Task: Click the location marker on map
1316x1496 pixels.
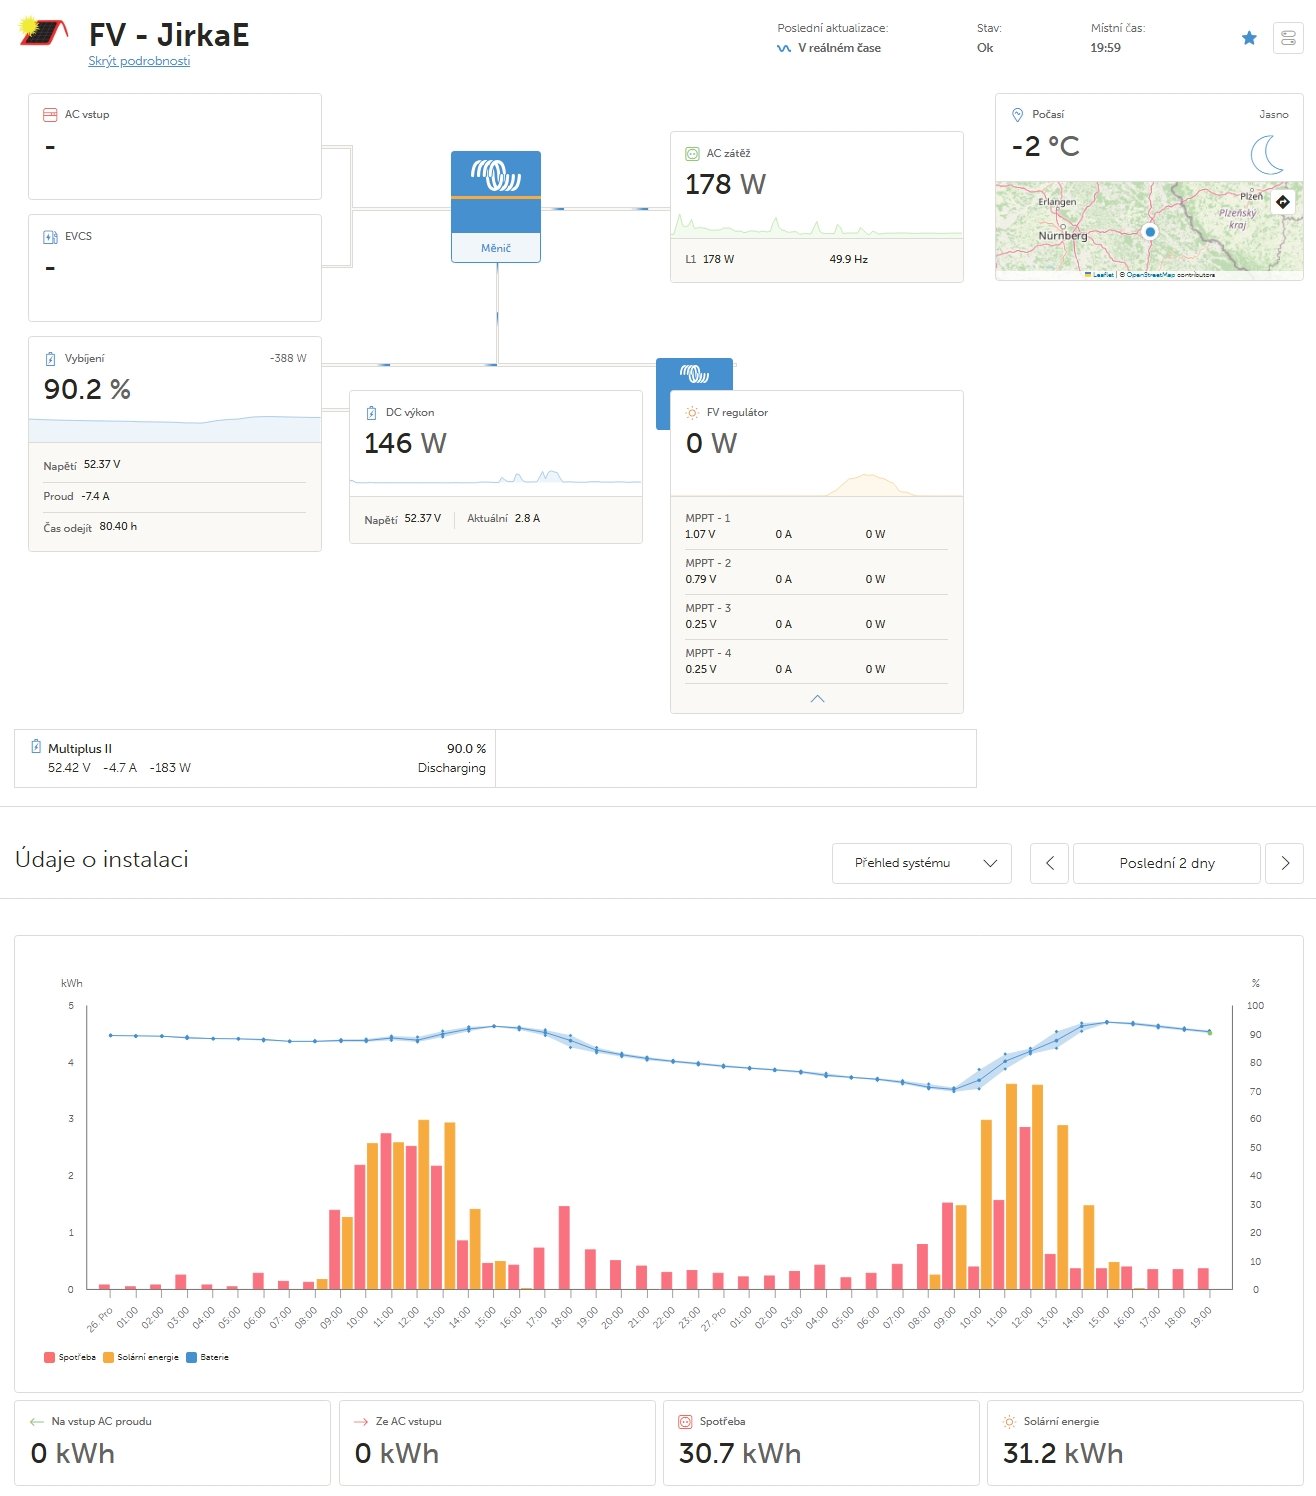Action: (1150, 232)
